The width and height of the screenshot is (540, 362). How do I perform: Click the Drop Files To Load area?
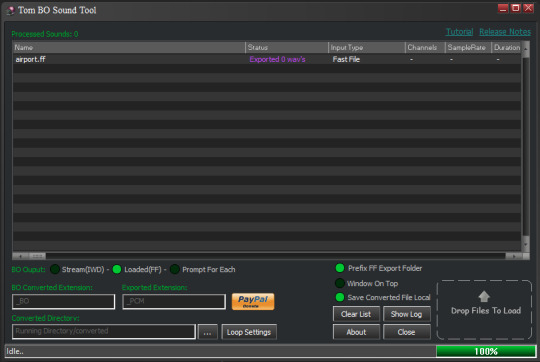(485, 310)
